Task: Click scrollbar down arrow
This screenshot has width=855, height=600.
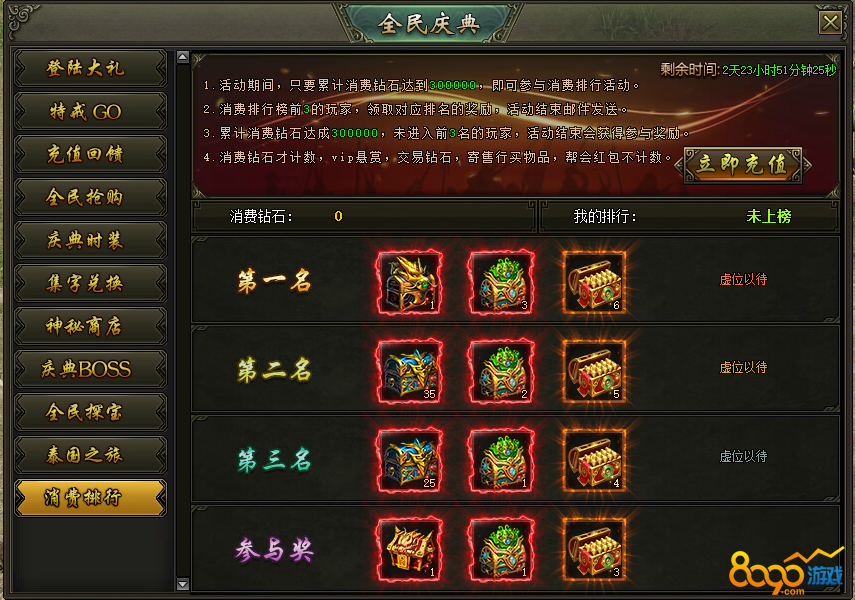Action: pos(183,584)
